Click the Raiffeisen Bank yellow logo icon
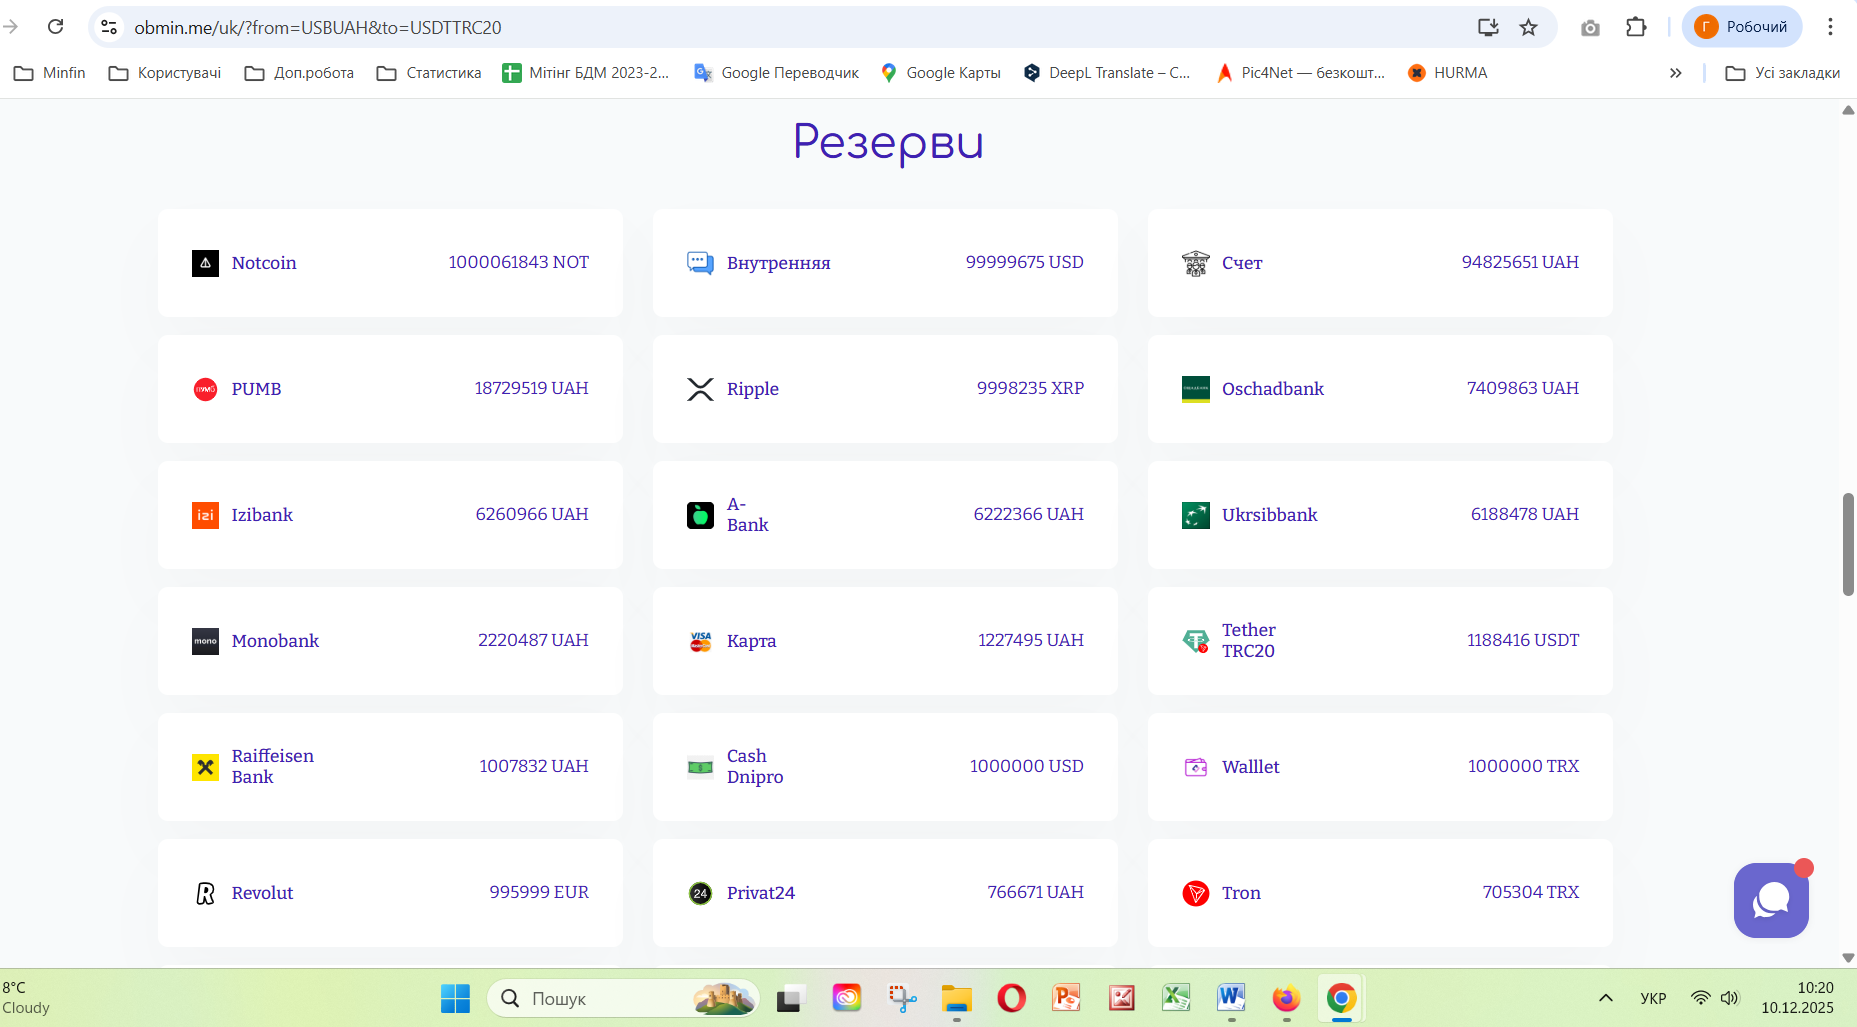Screen dimensions: 1857x1027 coord(205,767)
